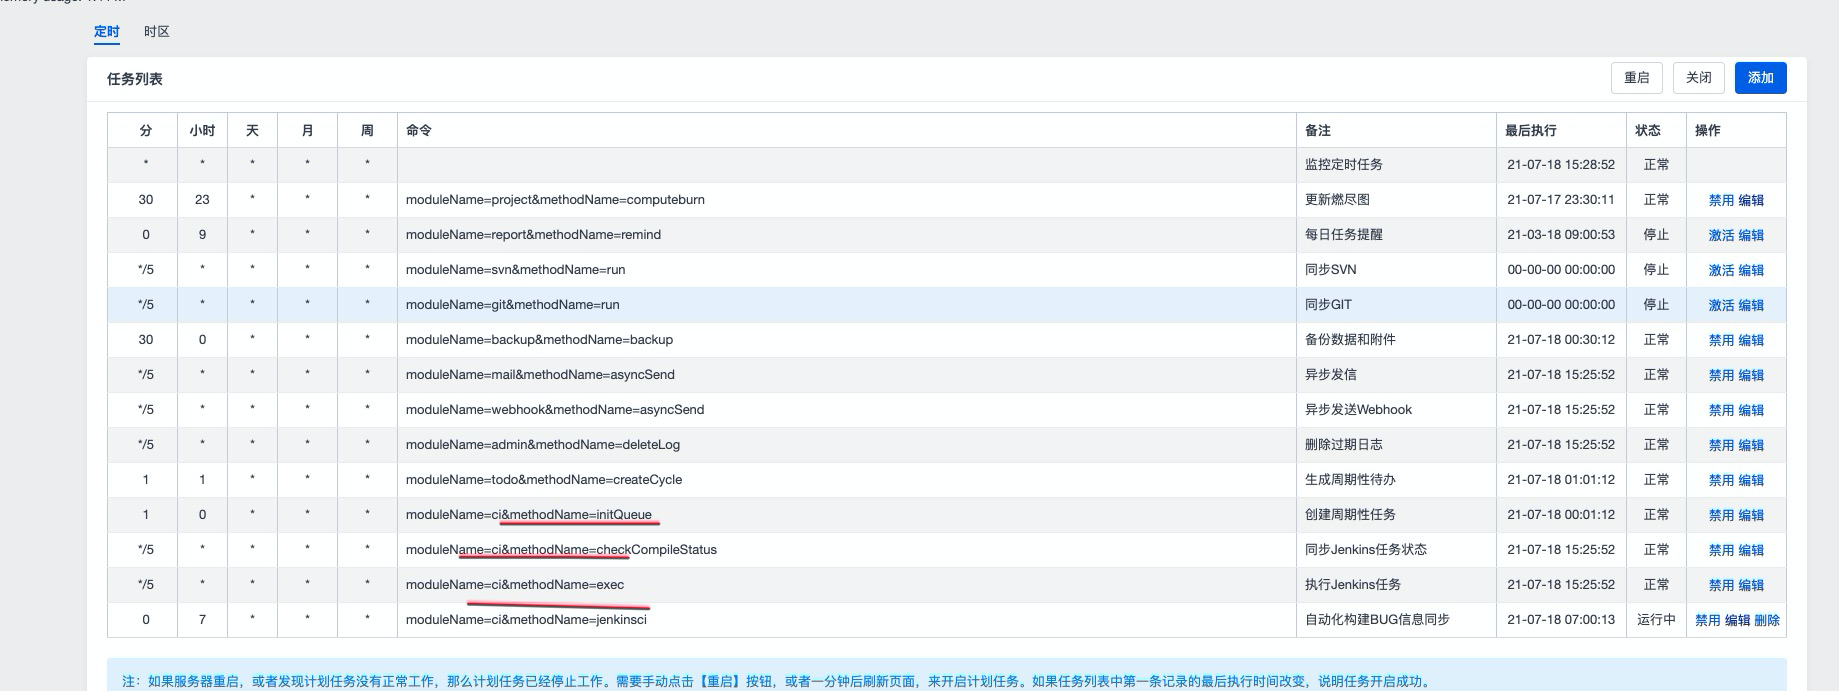Disable the 创建周期性任务 initQueue task

pyautogui.click(x=1721, y=515)
